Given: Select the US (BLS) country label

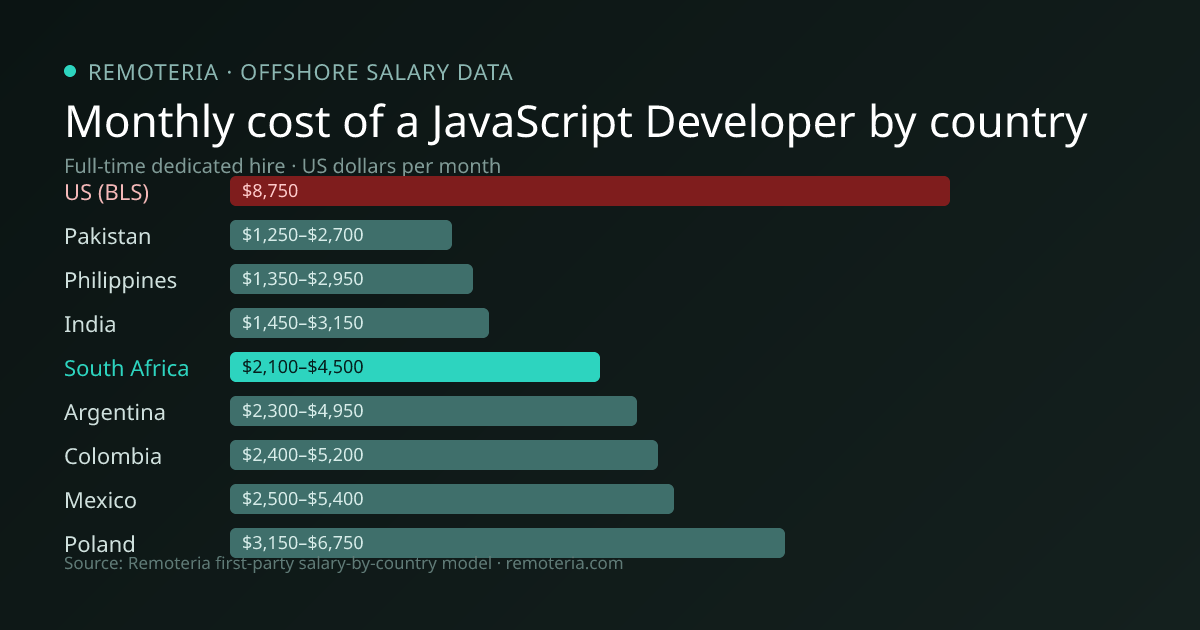Looking at the screenshot, I should pyautogui.click(x=106, y=192).
